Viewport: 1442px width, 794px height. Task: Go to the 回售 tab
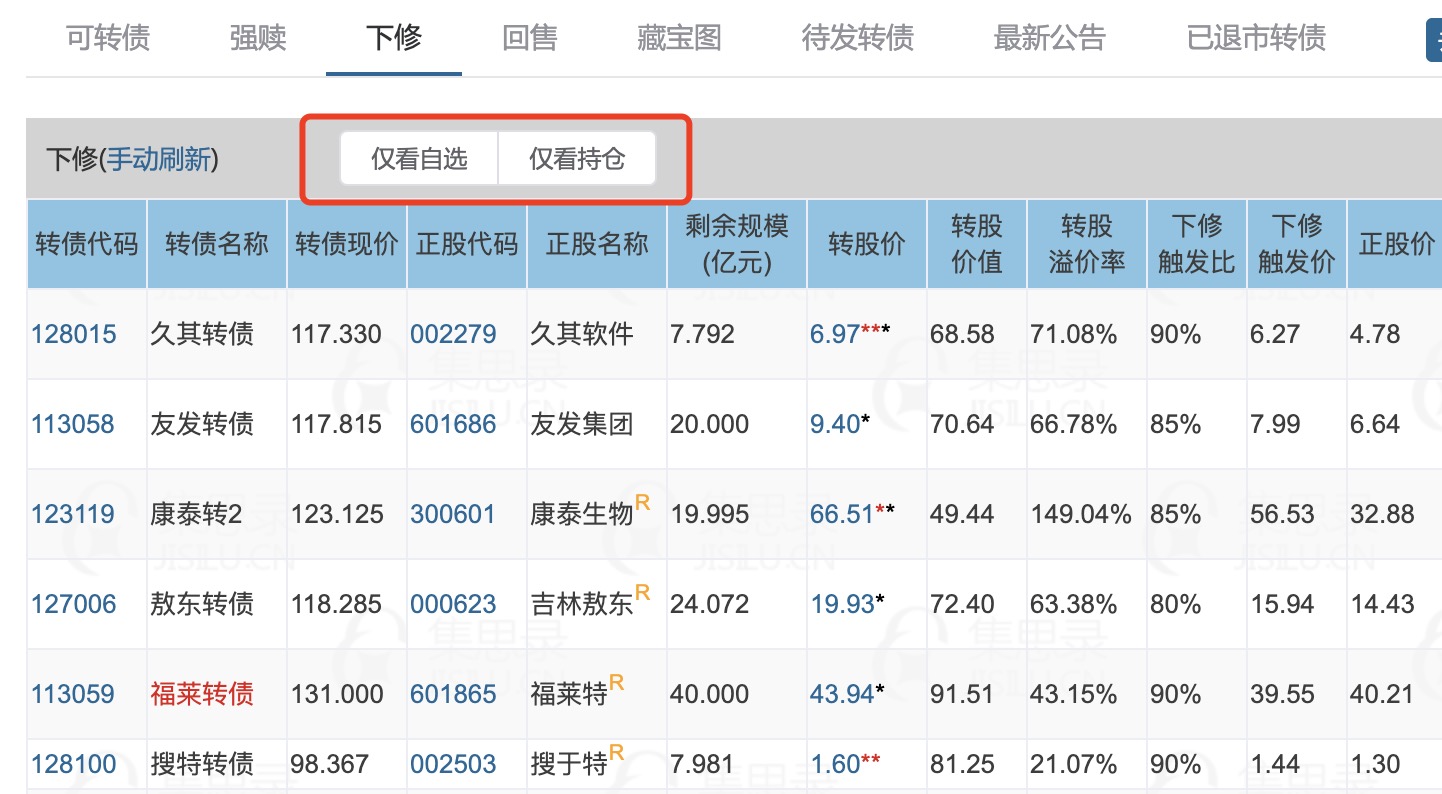click(x=530, y=38)
